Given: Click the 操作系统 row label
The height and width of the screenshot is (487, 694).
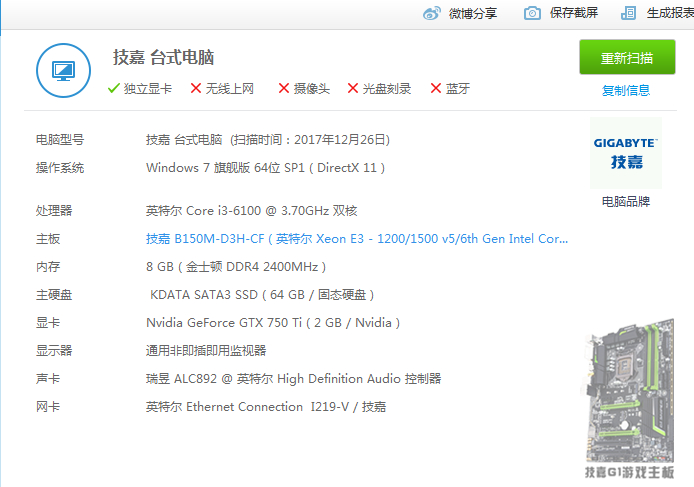Looking at the screenshot, I should click(60, 168).
